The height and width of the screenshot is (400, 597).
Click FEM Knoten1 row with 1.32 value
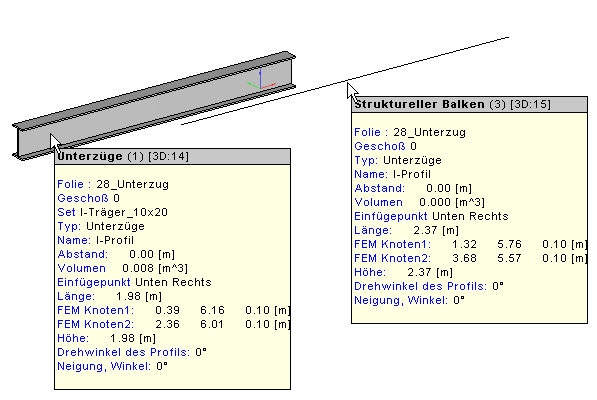click(471, 244)
